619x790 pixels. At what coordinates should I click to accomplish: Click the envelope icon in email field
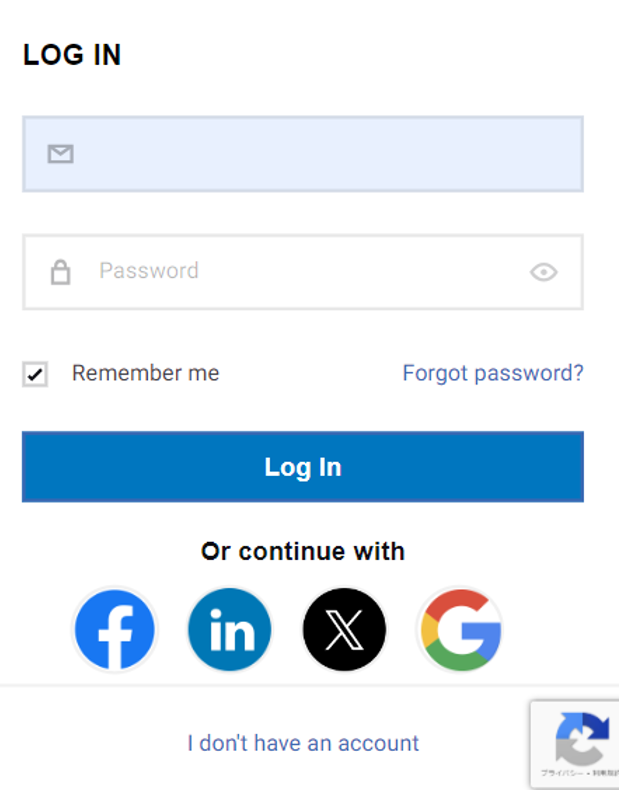pos(61,154)
